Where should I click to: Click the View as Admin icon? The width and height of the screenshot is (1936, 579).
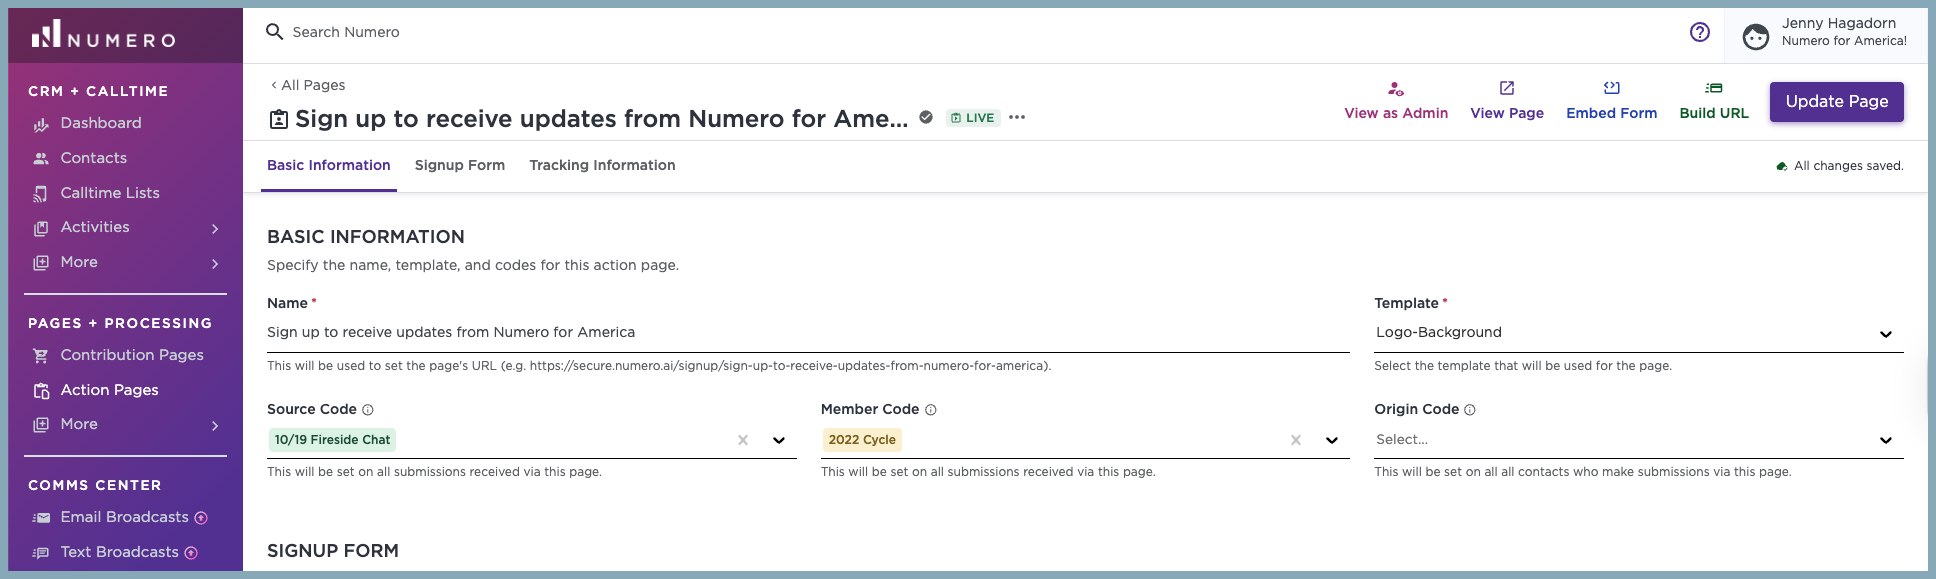pos(1396,88)
